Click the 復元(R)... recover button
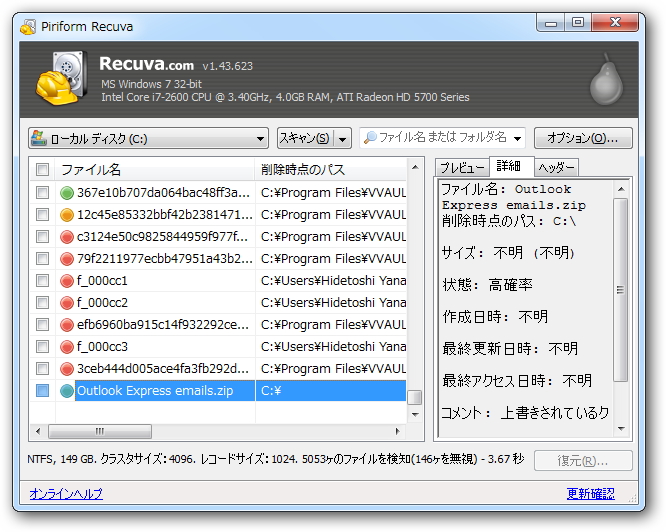The height and width of the screenshot is (532, 666). coord(583,461)
